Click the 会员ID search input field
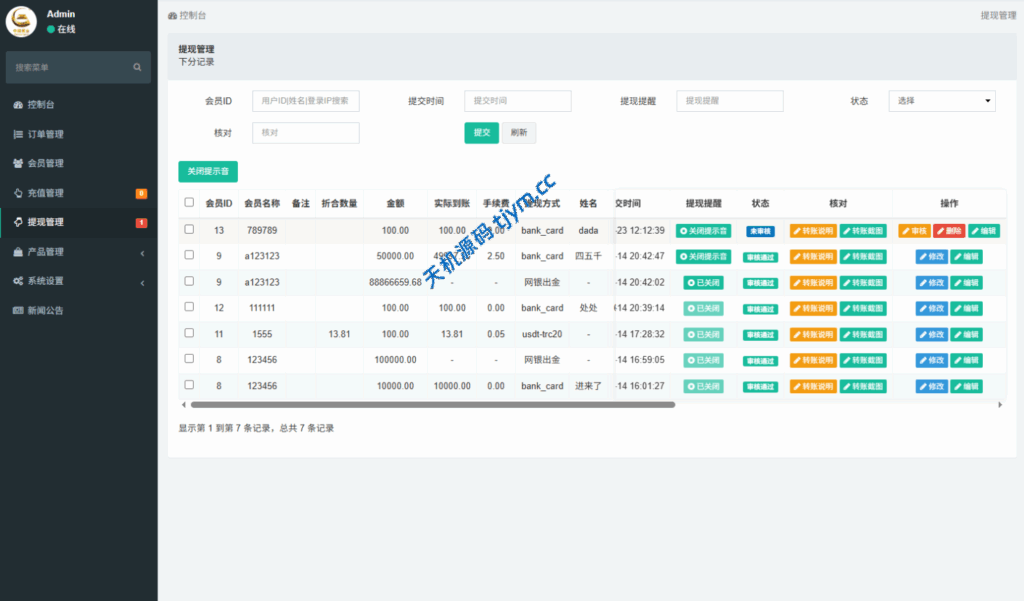This screenshot has height=601, width=1024. coord(305,101)
